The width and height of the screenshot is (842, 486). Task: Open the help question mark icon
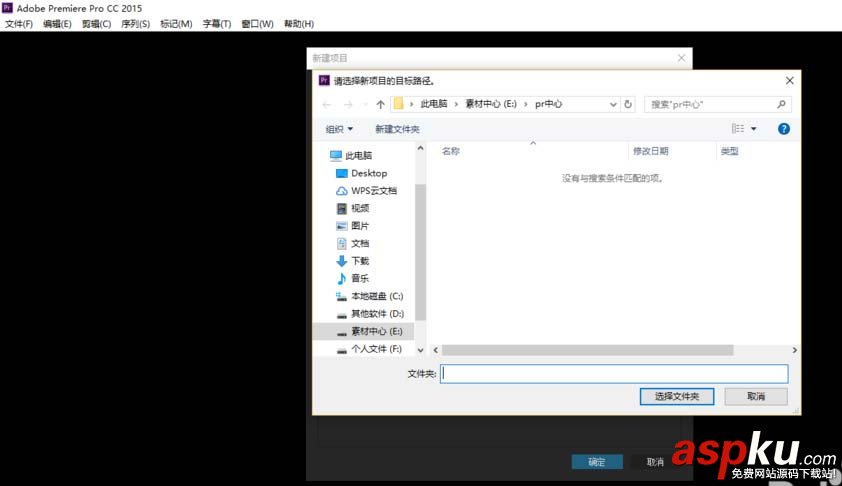click(x=783, y=128)
